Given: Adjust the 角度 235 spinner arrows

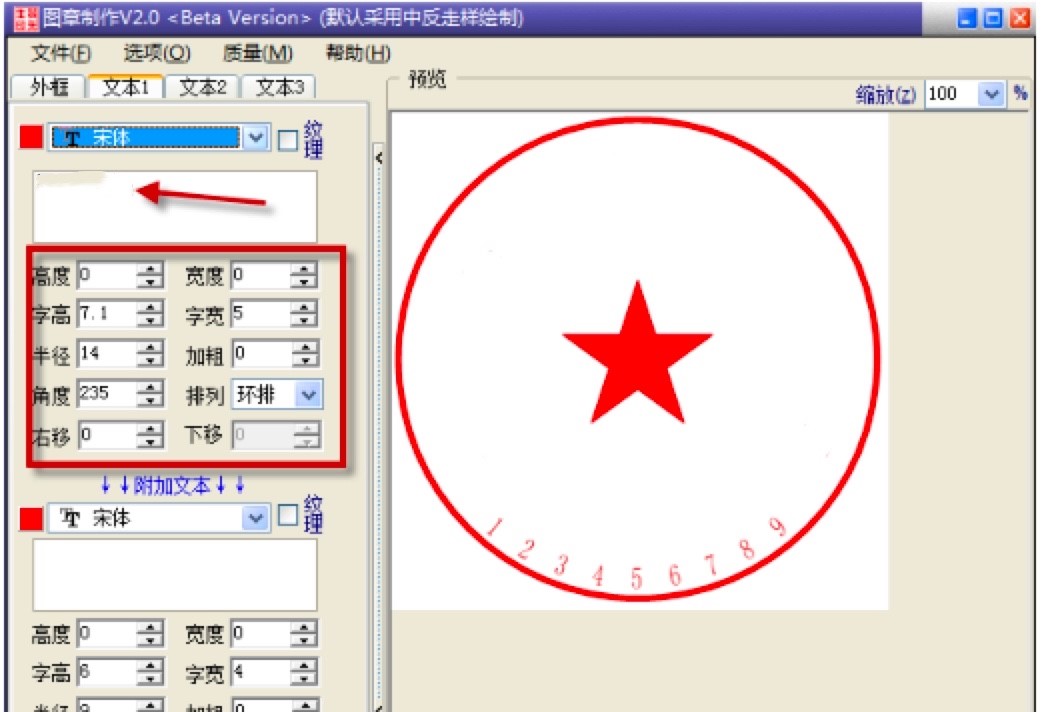Looking at the screenshot, I should click(x=151, y=394).
